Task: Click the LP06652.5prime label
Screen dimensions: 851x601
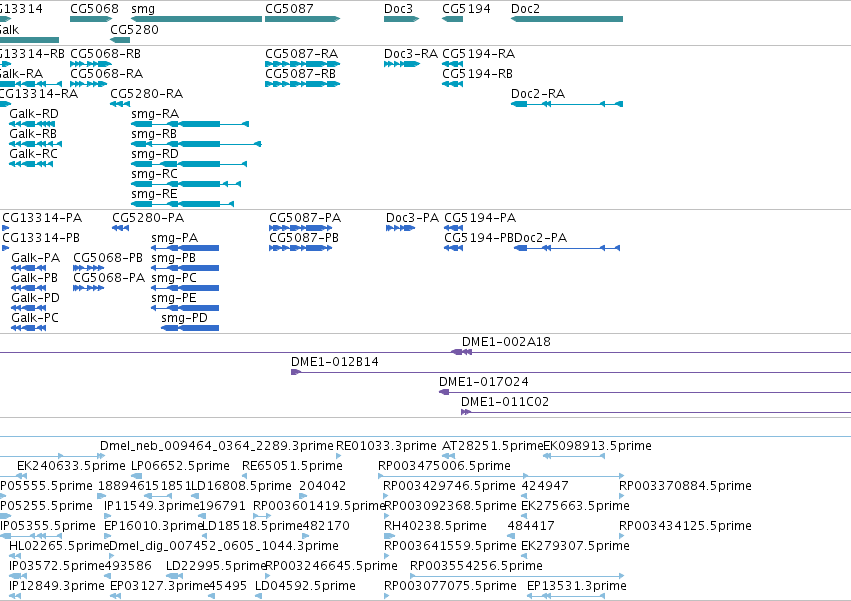Action: (x=180, y=466)
